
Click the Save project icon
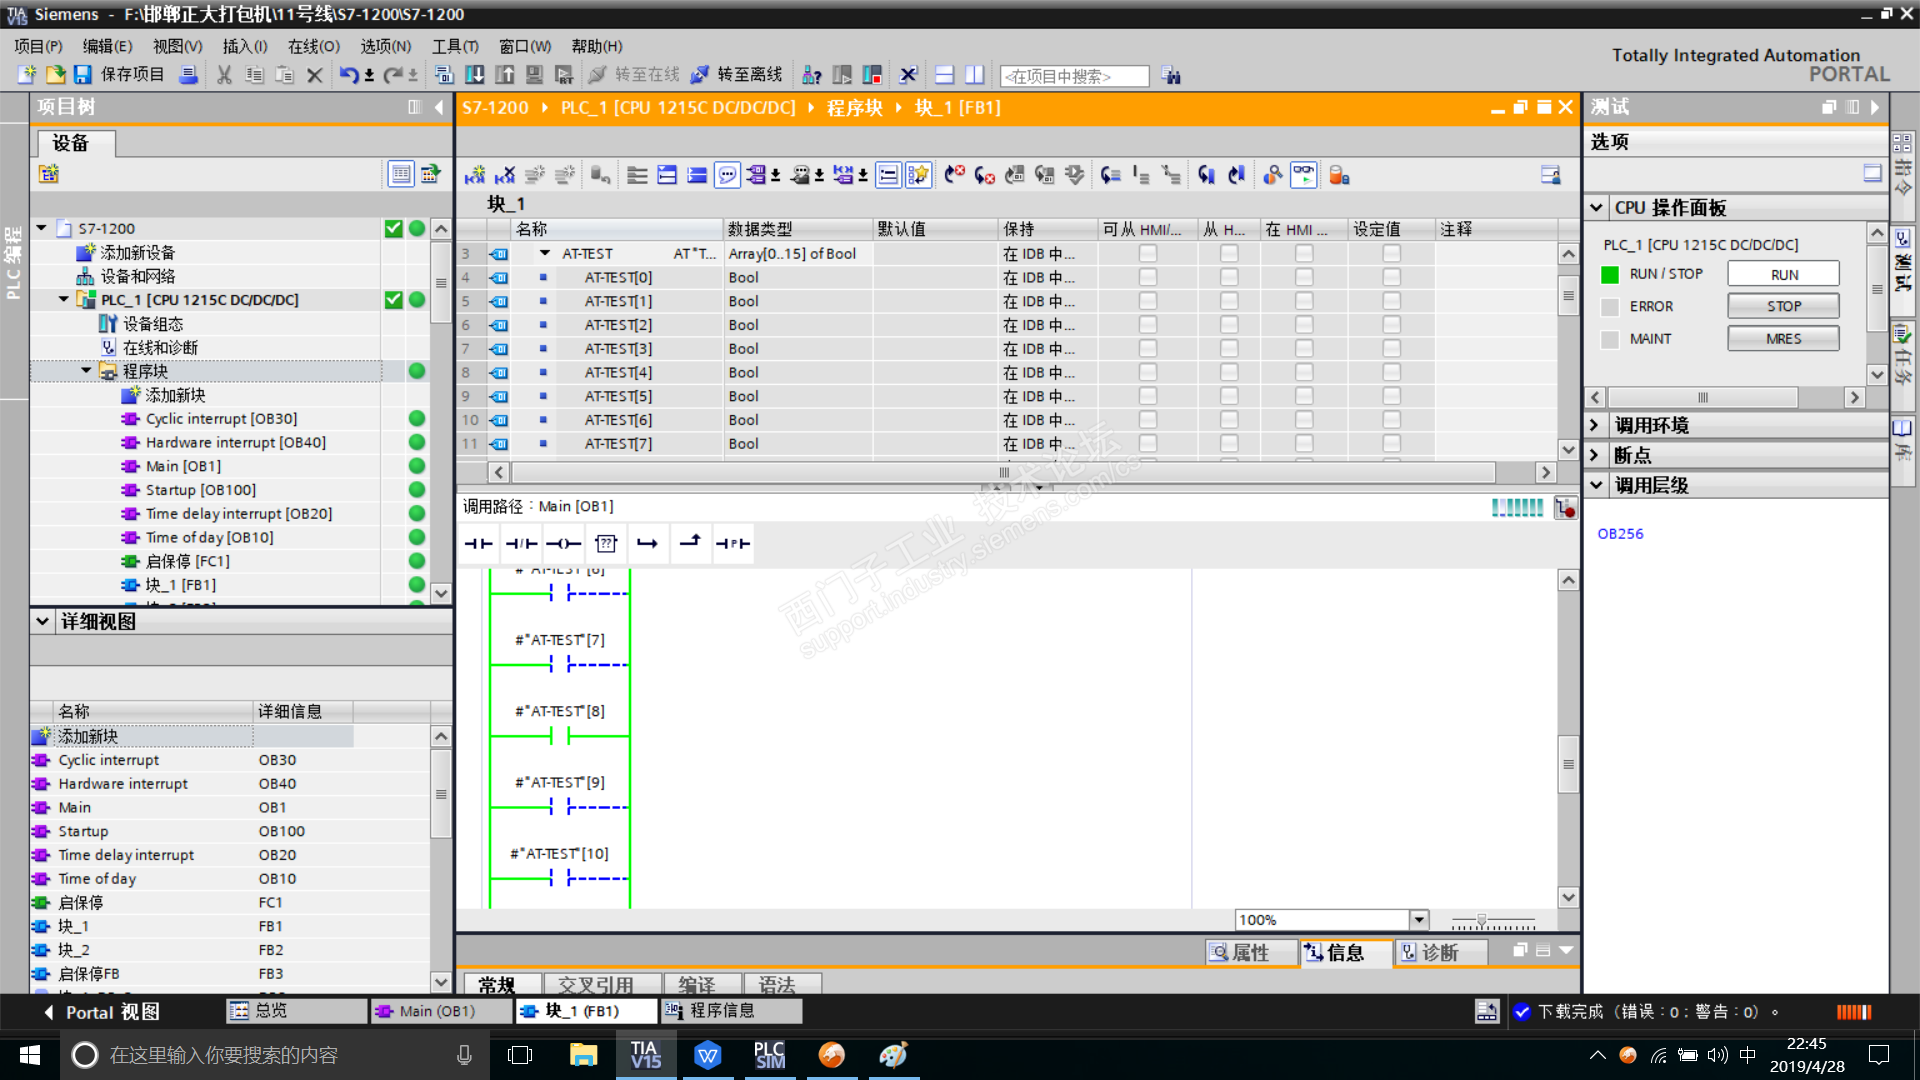click(x=83, y=75)
